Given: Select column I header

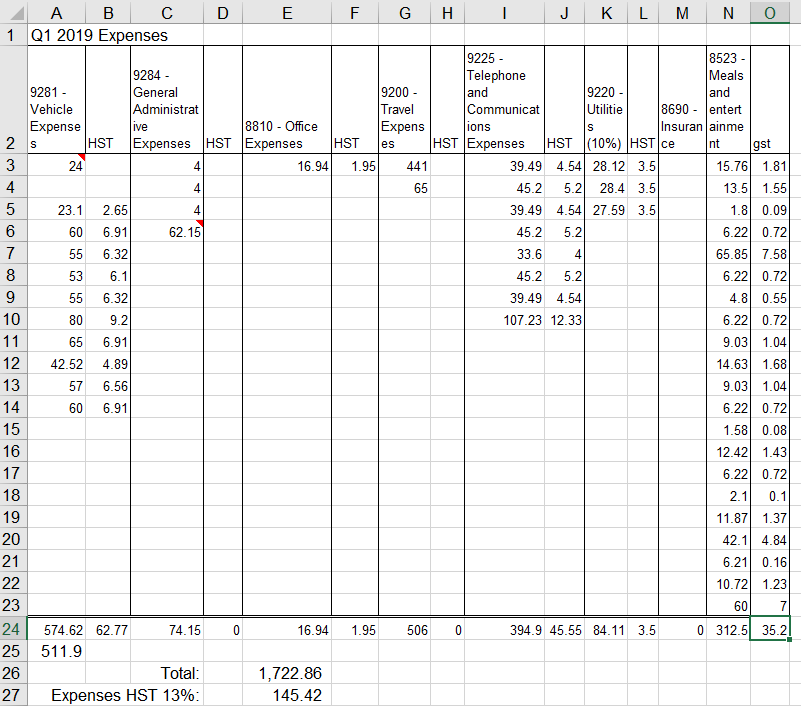Looking at the screenshot, I should 504,11.
